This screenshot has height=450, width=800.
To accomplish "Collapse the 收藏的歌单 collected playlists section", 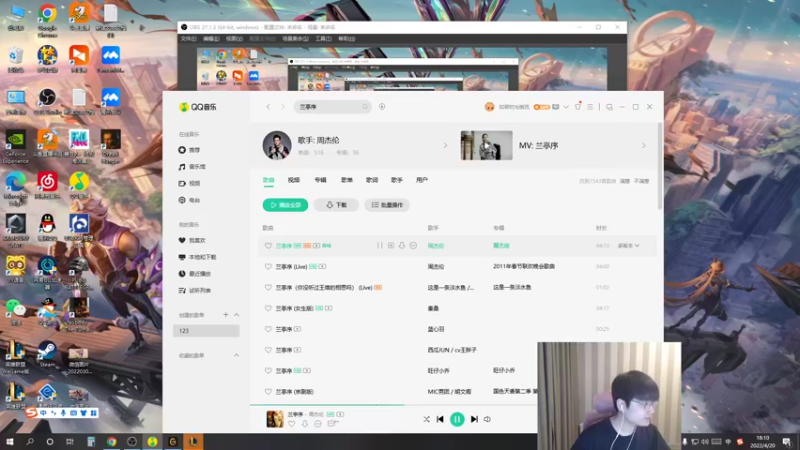I will (x=236, y=355).
